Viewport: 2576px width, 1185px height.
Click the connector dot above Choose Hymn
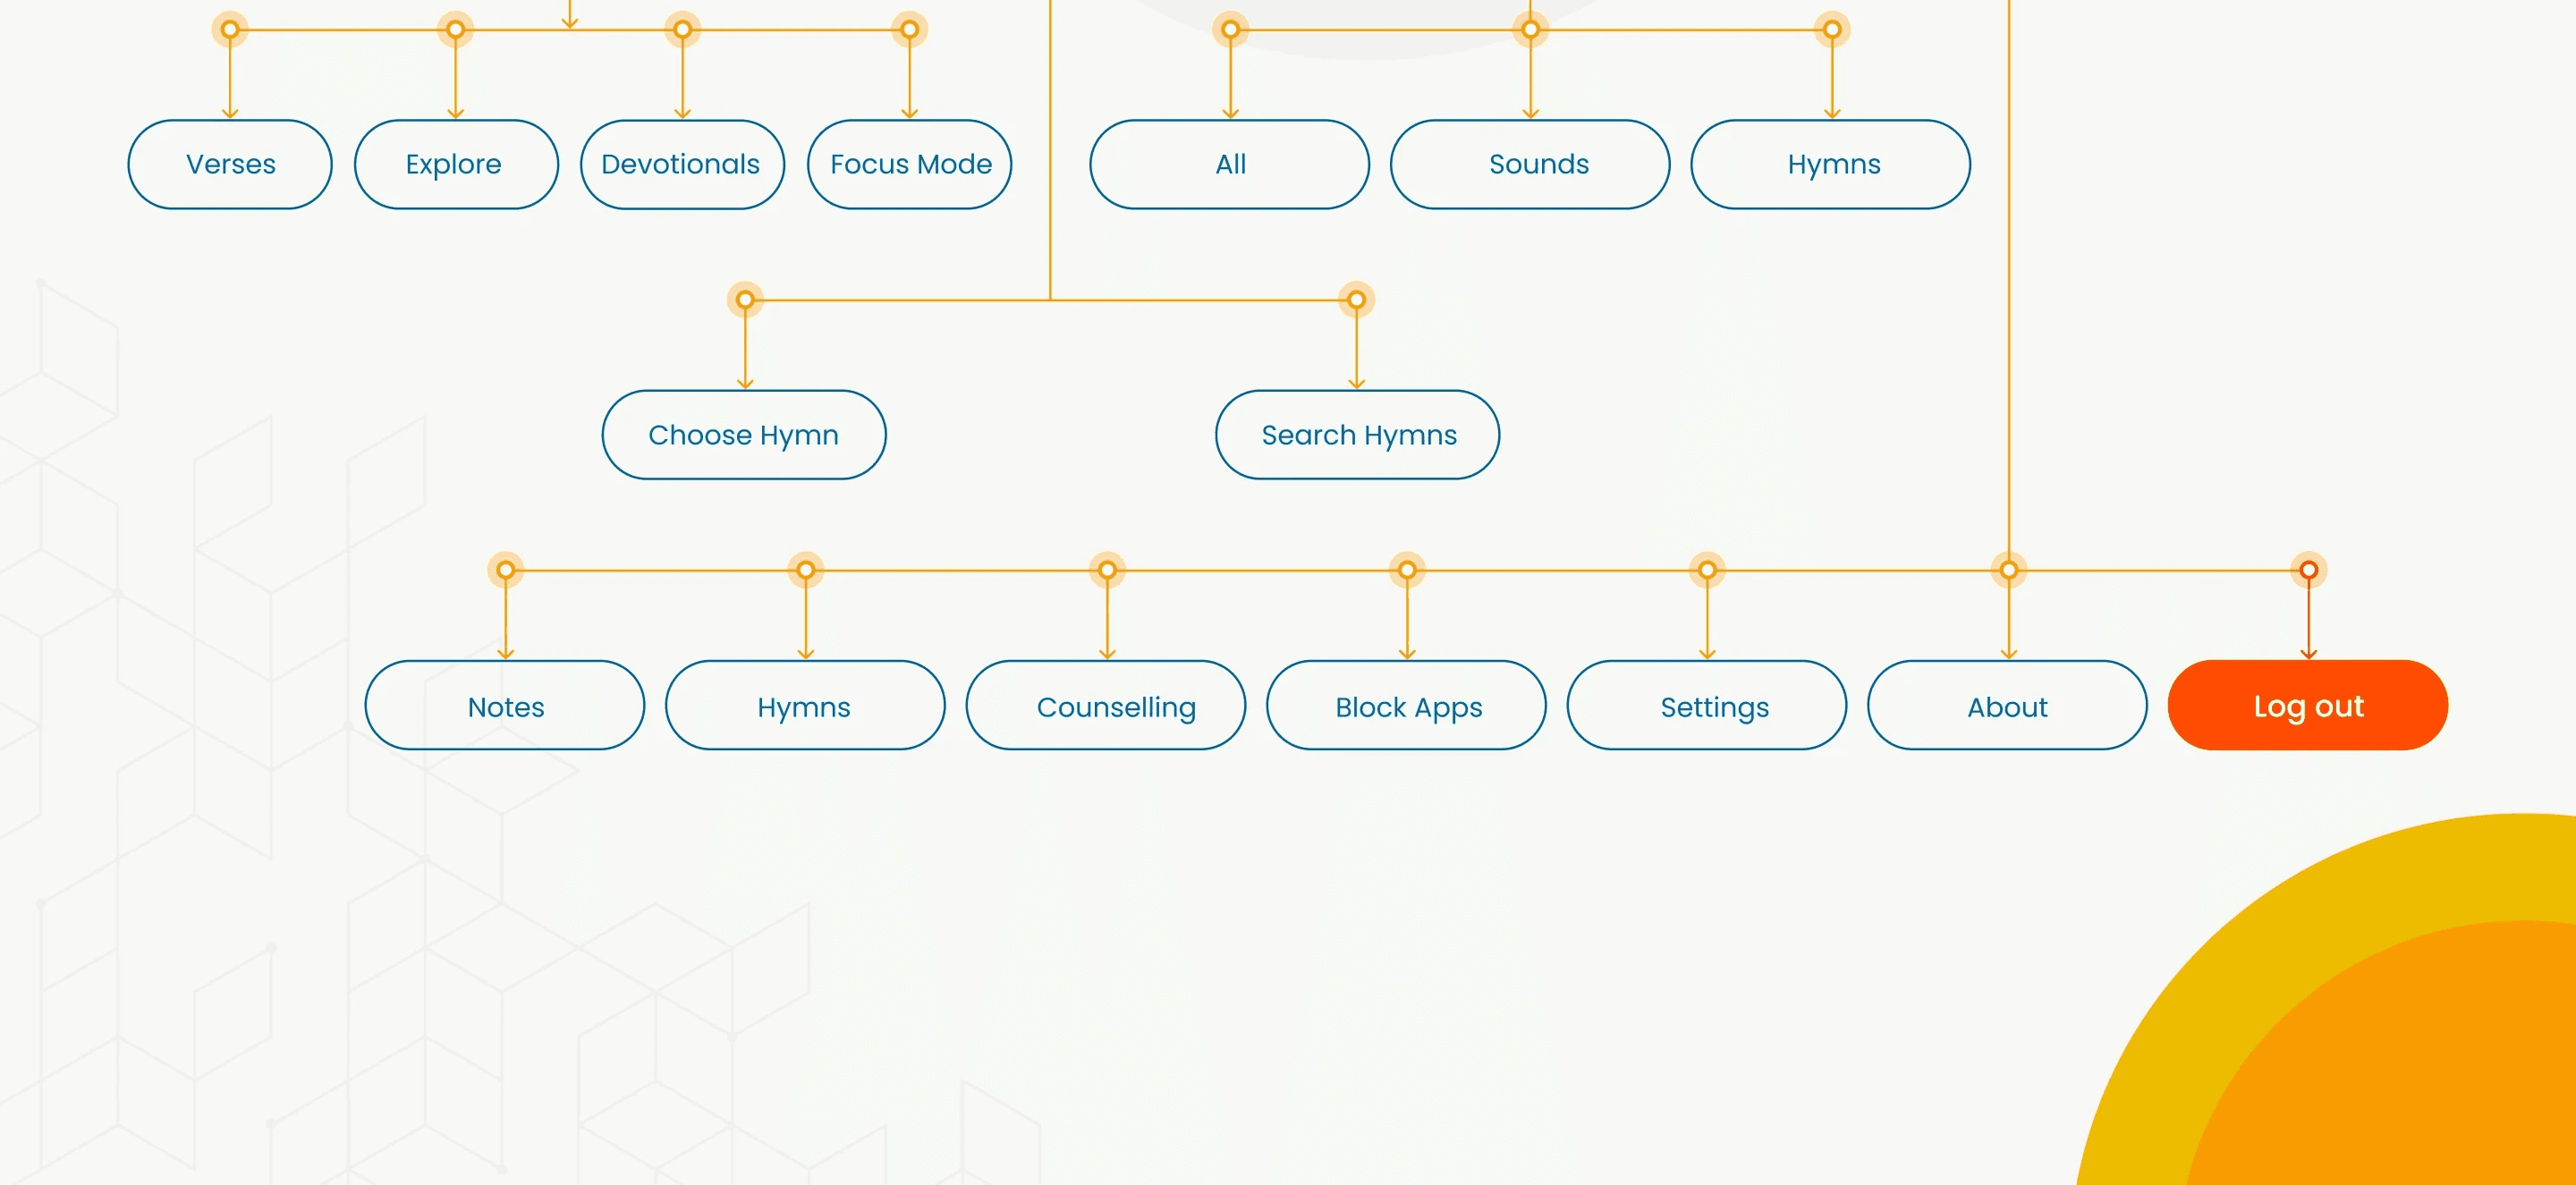point(745,300)
